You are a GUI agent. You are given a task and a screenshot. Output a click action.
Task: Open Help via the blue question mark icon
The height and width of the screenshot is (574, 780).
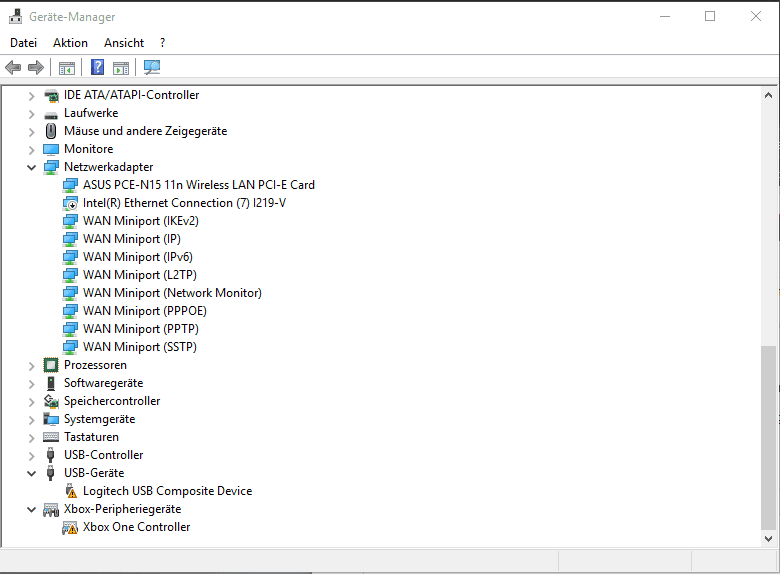98,67
